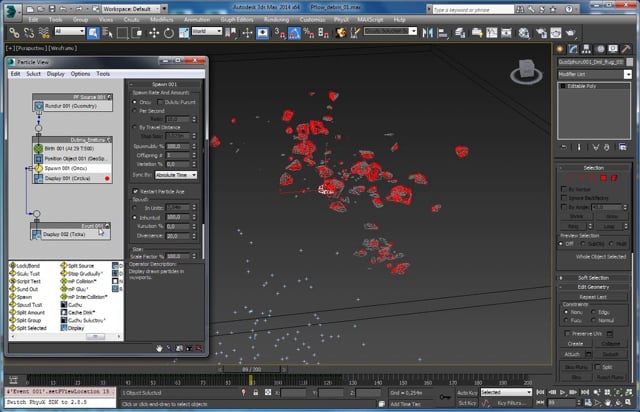Click Selection Lock toggle padlock icon
Image resolution: width=640 pixels, height=412 pixels.
coord(256,392)
